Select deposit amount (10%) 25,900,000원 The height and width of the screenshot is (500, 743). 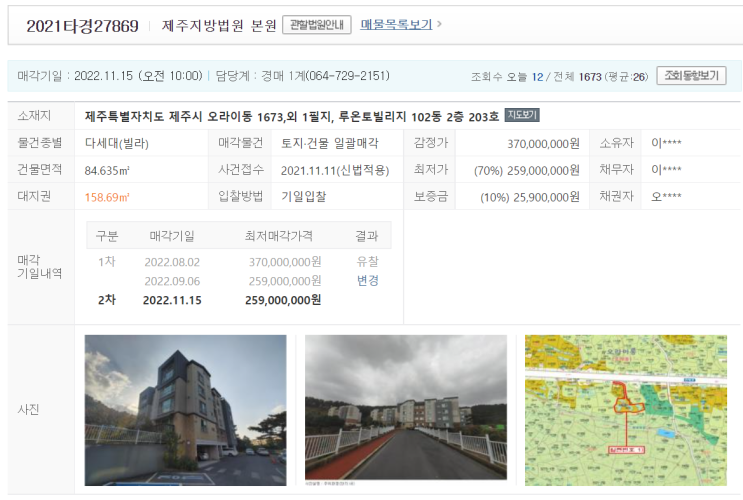tap(530, 197)
